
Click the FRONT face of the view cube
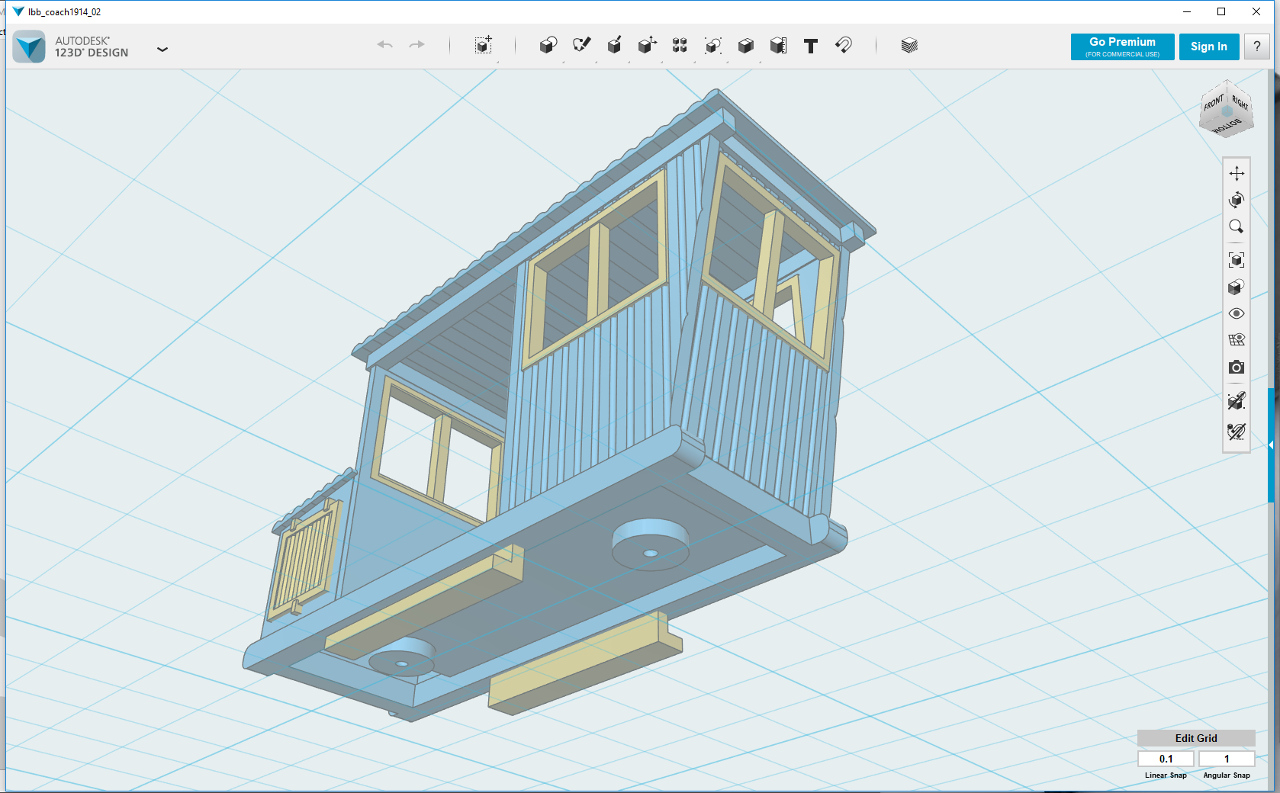click(1213, 103)
